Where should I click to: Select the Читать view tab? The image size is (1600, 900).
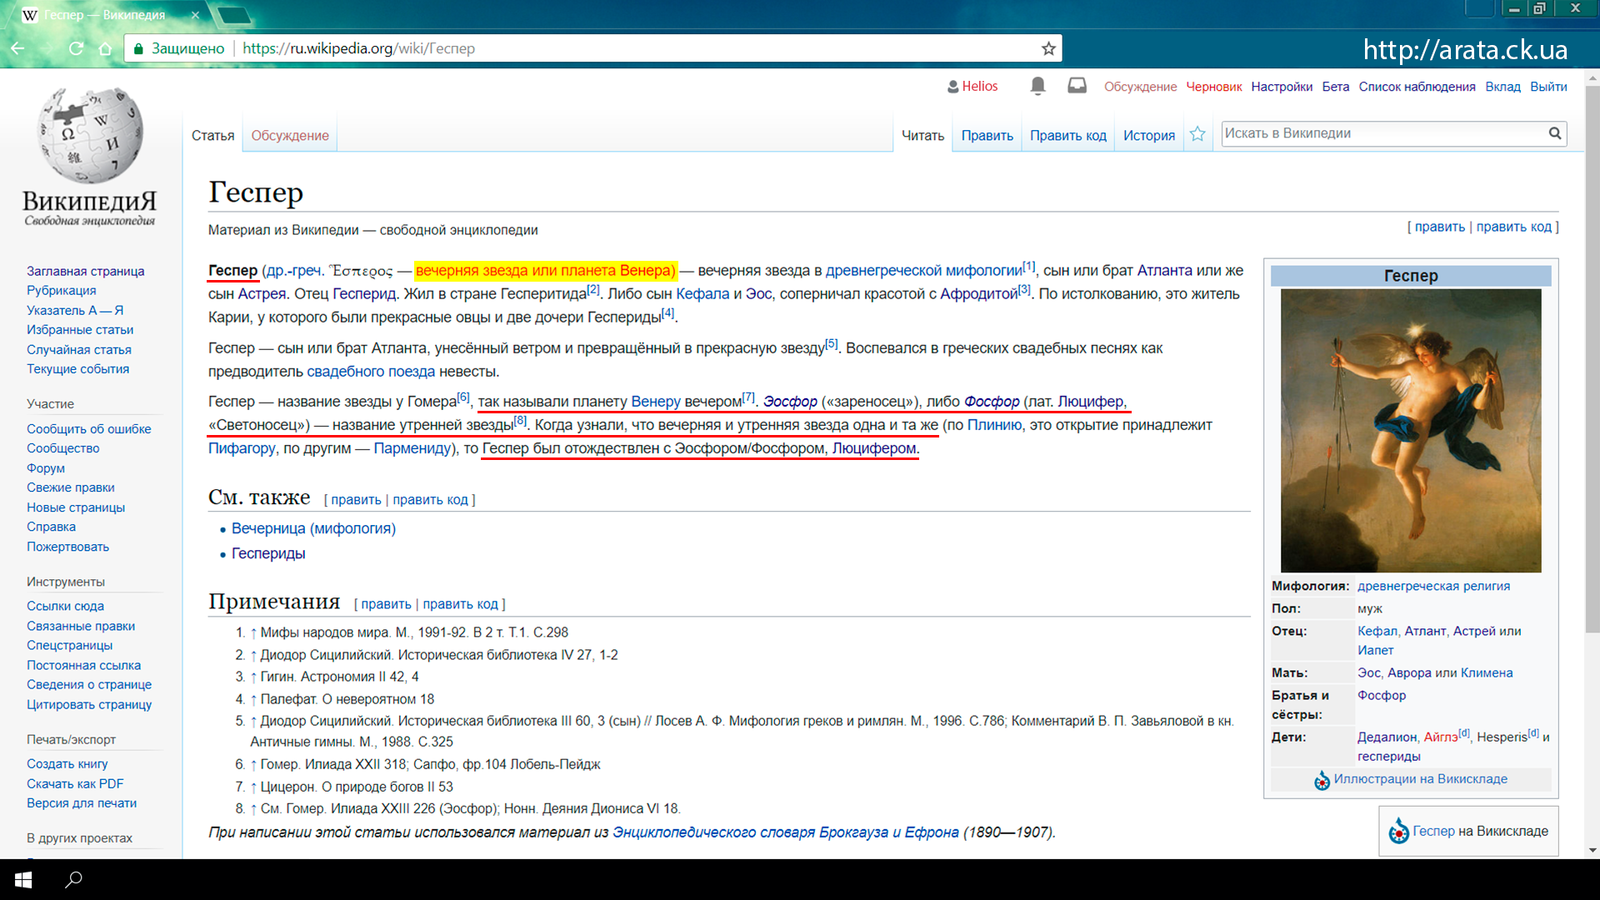[923, 135]
